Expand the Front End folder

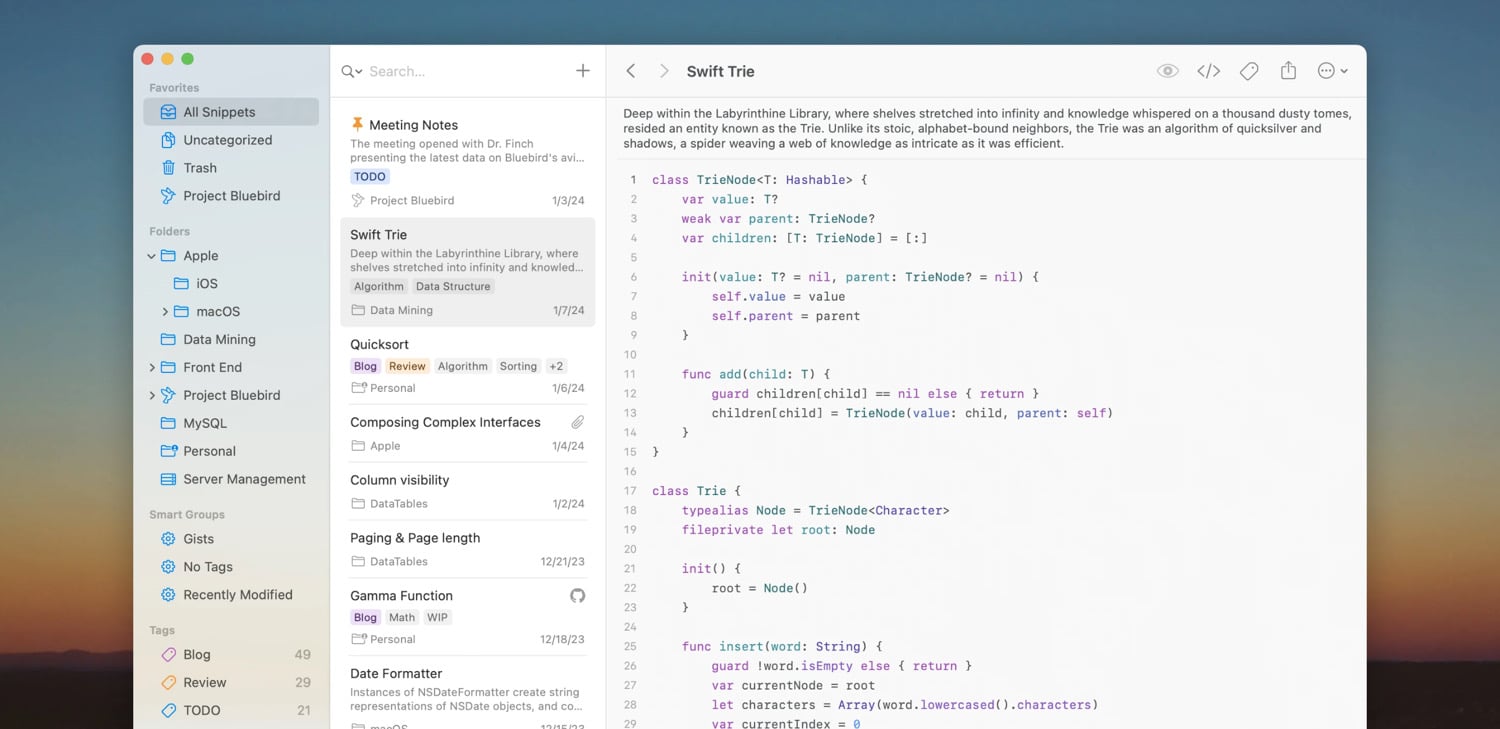pos(152,368)
